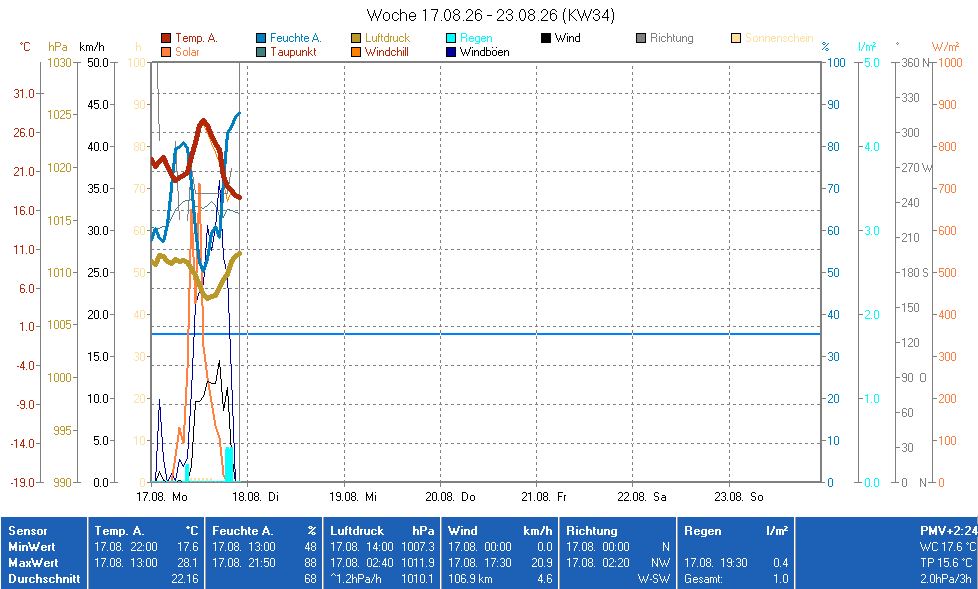
Task: Click the 'Sensor' header cell
Action: tap(27, 531)
